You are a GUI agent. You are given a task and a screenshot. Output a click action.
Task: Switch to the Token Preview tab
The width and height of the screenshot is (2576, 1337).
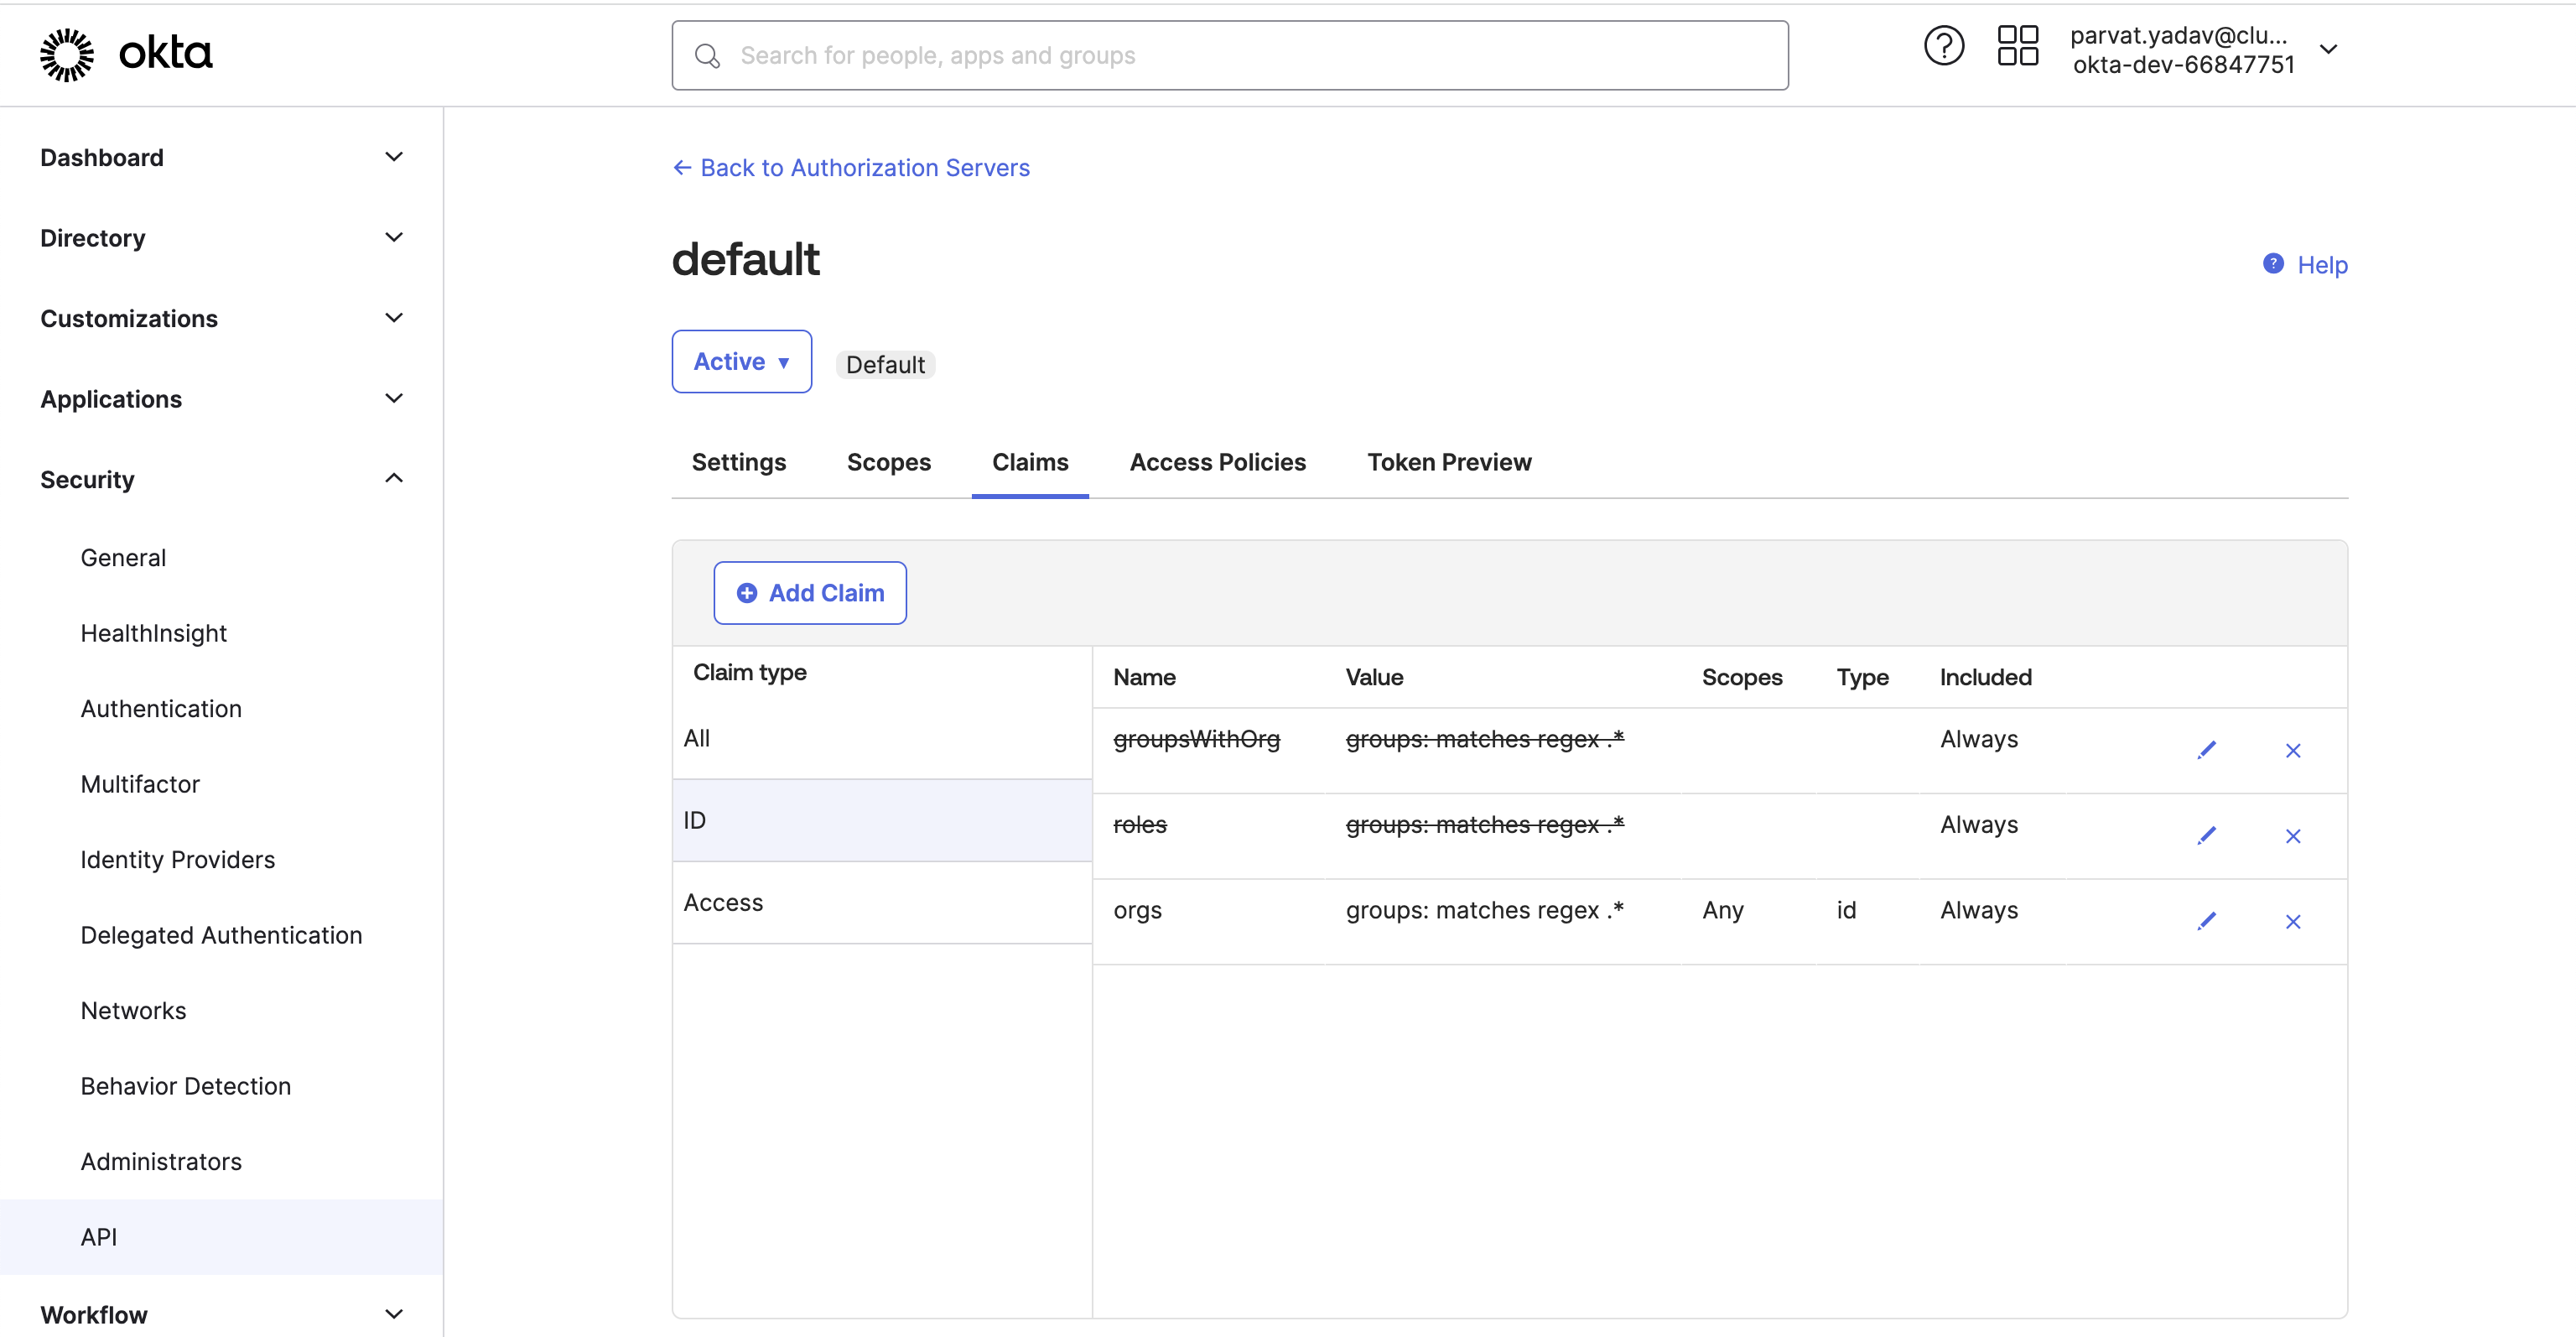(1450, 461)
